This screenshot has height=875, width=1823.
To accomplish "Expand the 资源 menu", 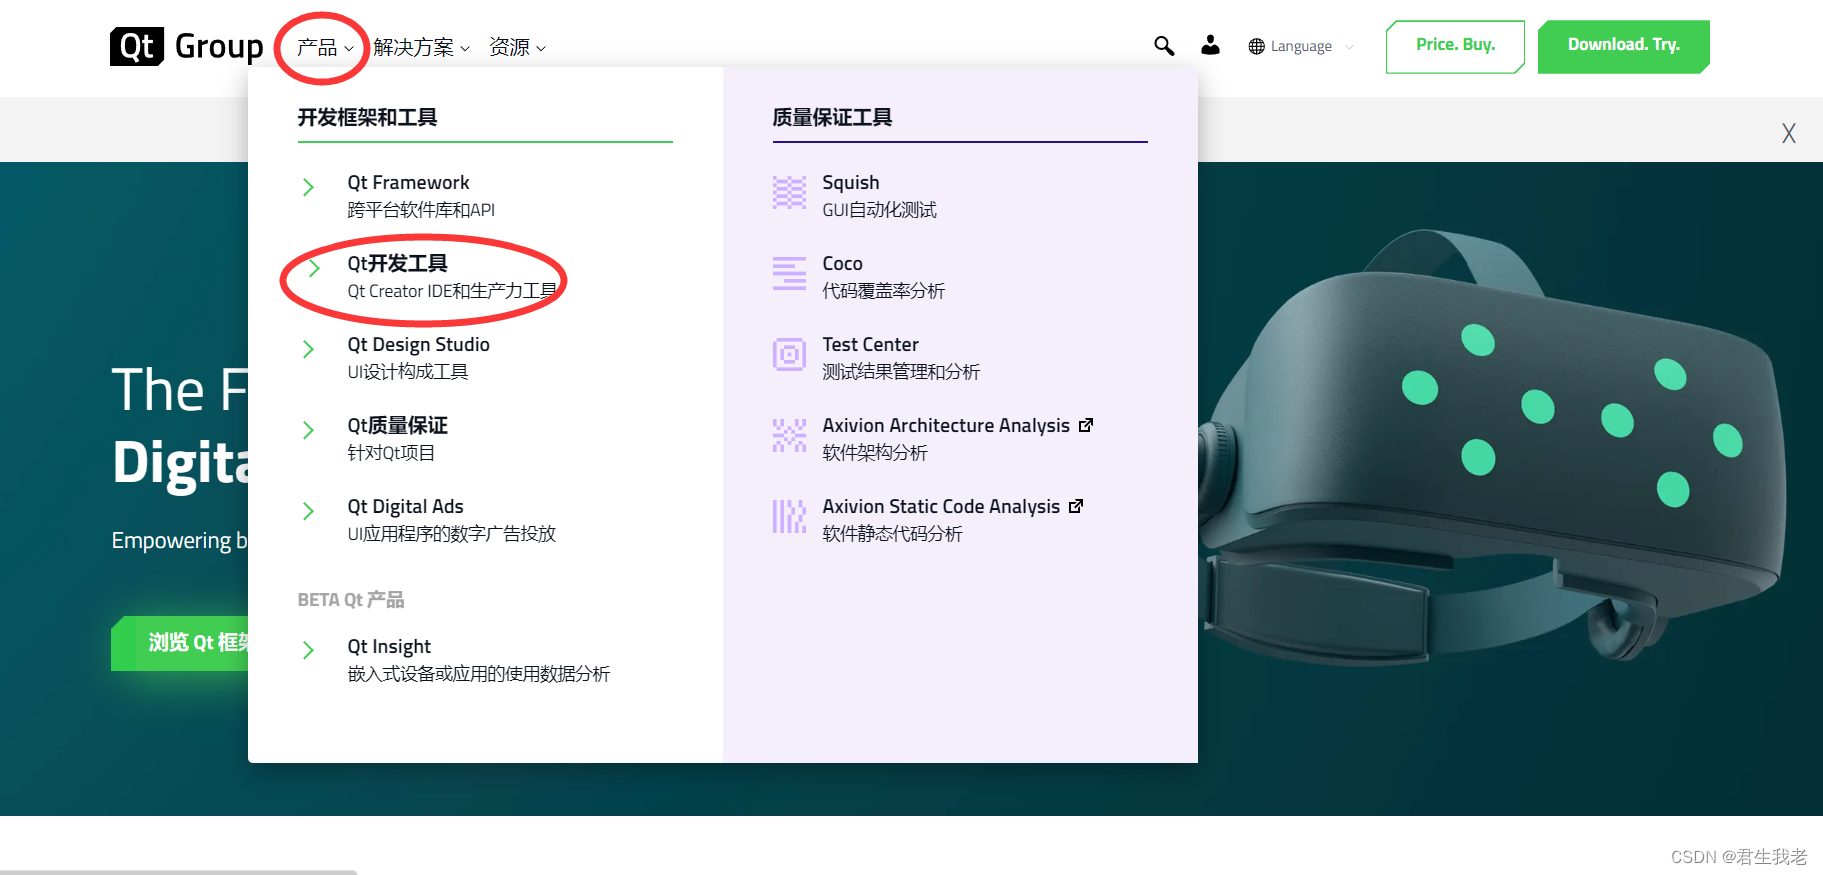I will coord(517,47).
